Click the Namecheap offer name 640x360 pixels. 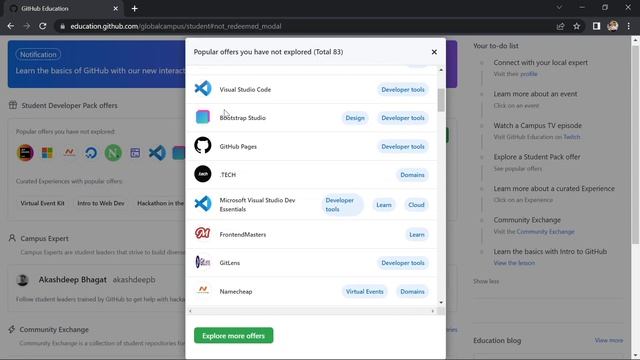(236, 291)
